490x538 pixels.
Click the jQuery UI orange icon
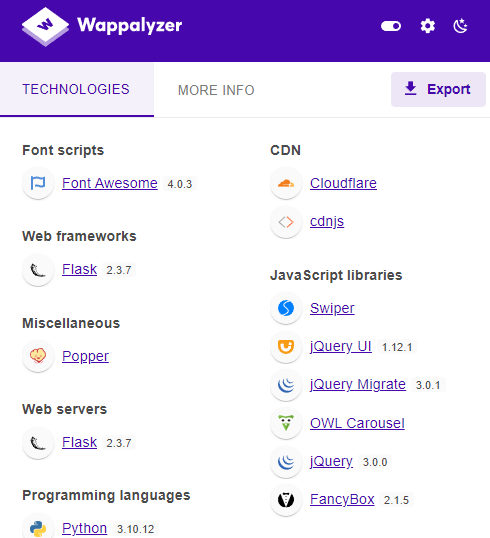coord(286,347)
